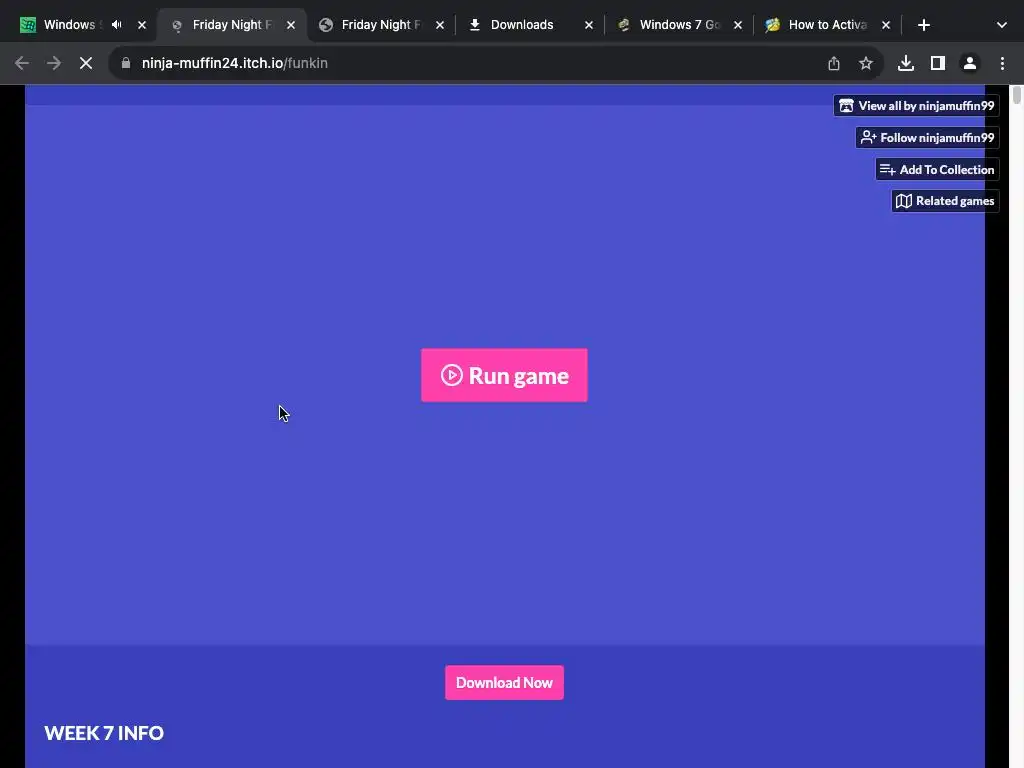Stop loading the page

pos(86,63)
